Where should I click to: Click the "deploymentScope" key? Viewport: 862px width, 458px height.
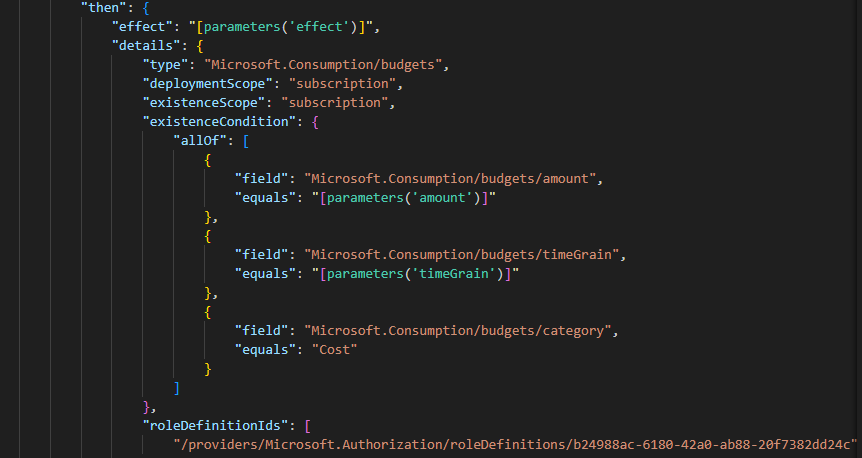point(208,84)
